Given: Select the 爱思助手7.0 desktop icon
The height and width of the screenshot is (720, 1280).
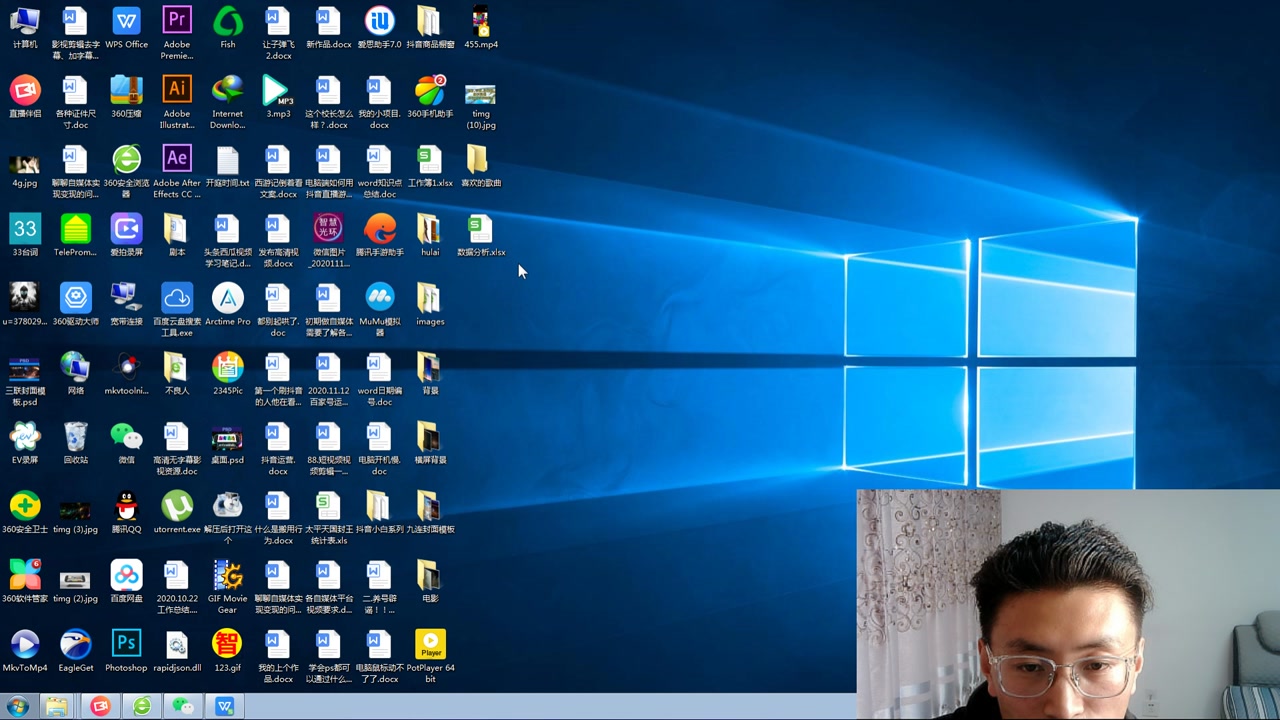Looking at the screenshot, I should point(379,28).
